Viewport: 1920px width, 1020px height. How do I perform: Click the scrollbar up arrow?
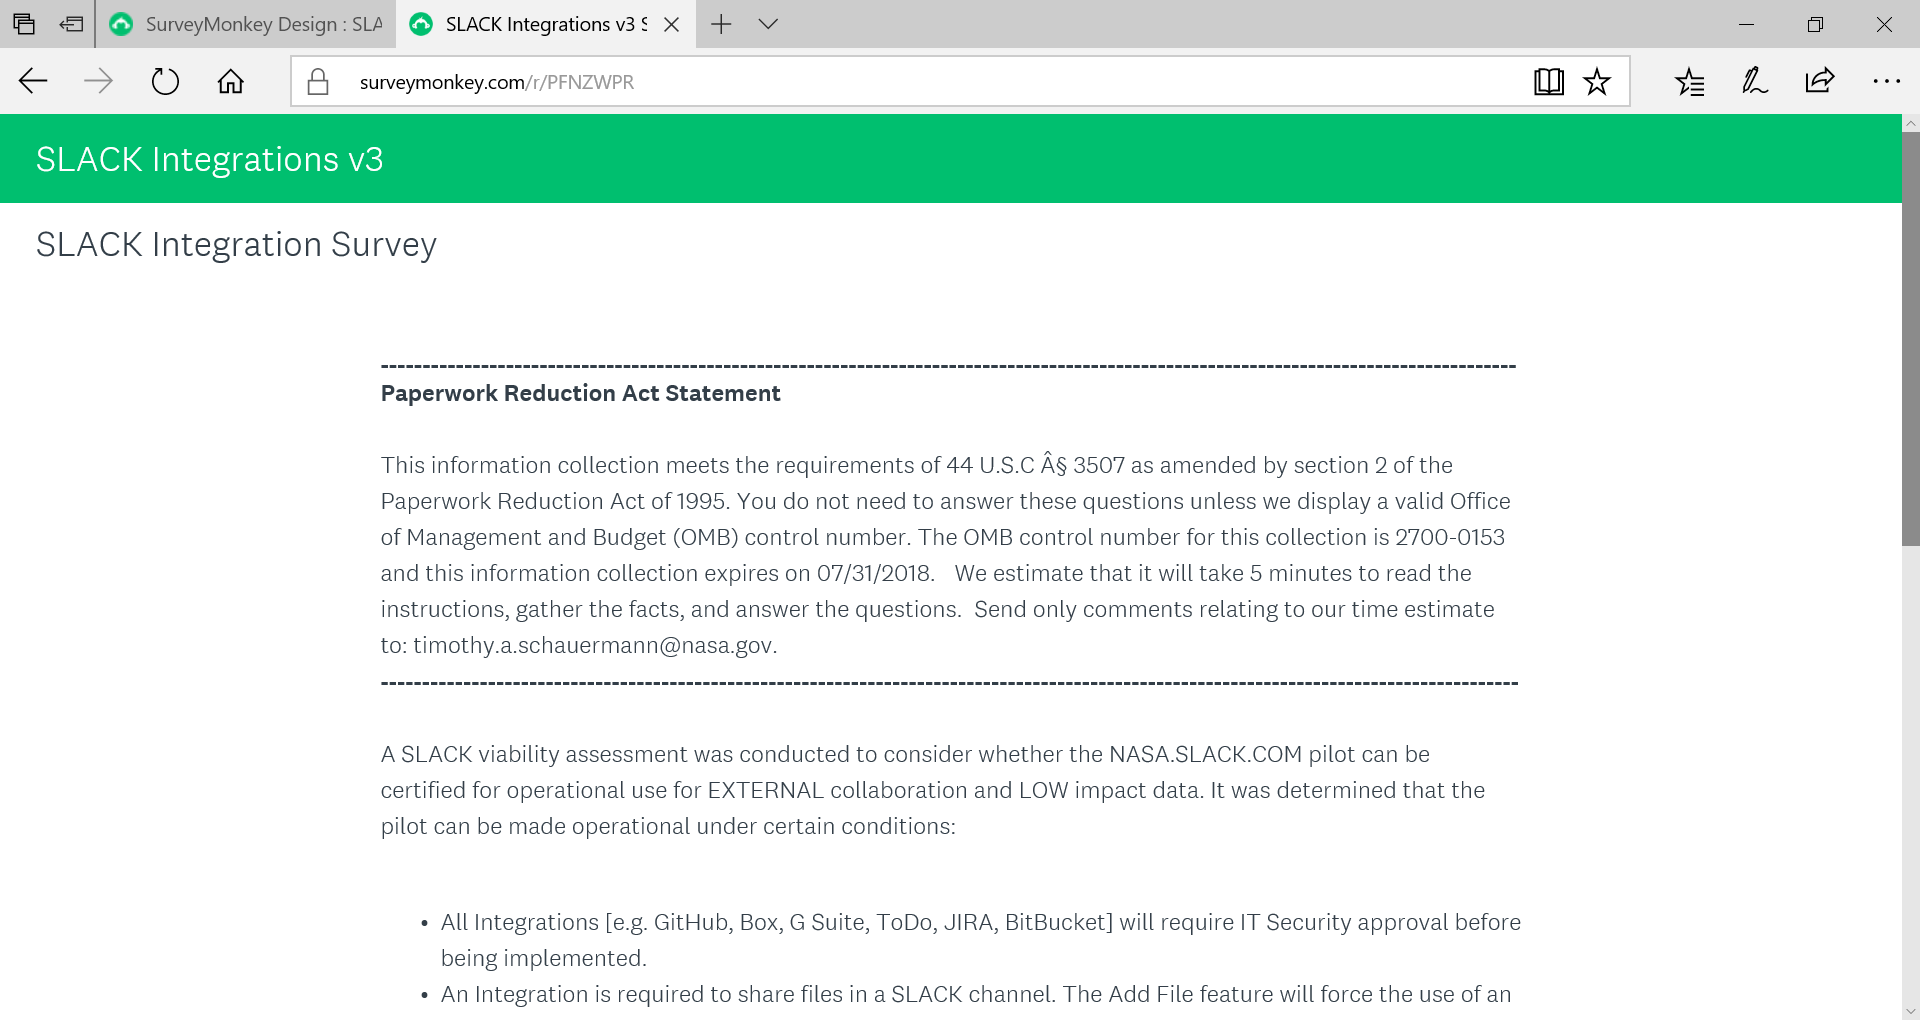click(1910, 123)
